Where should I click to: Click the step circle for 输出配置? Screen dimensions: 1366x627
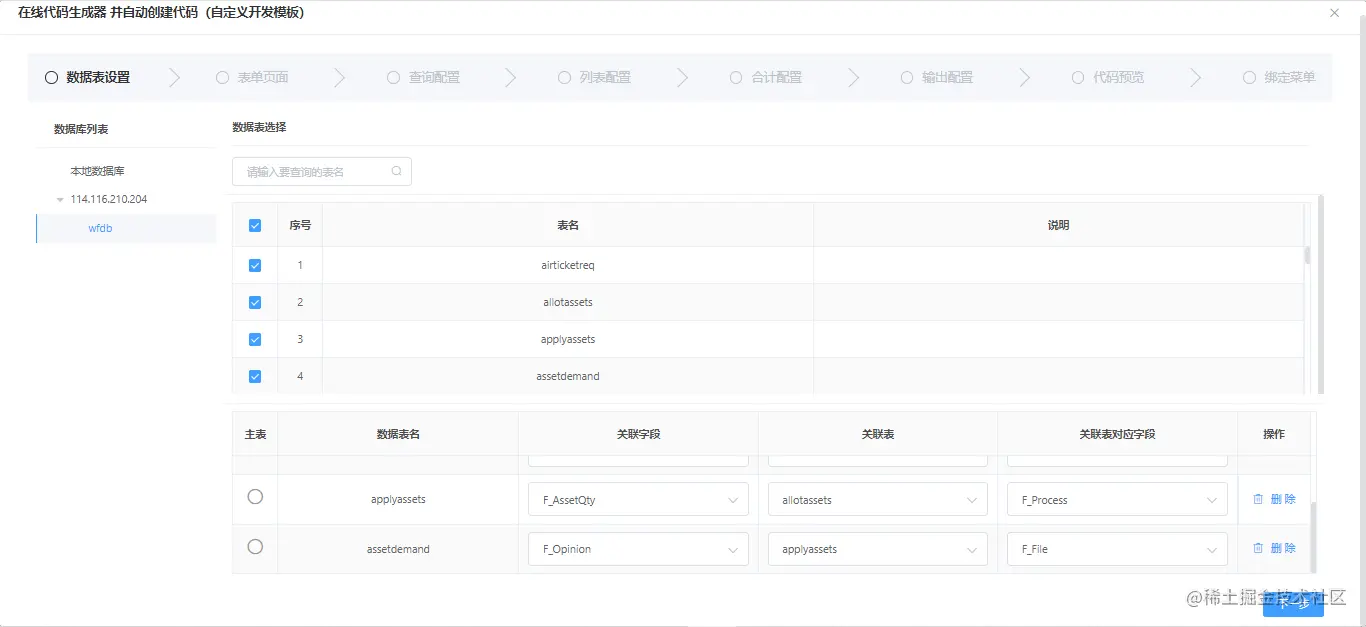pyautogui.click(x=906, y=77)
